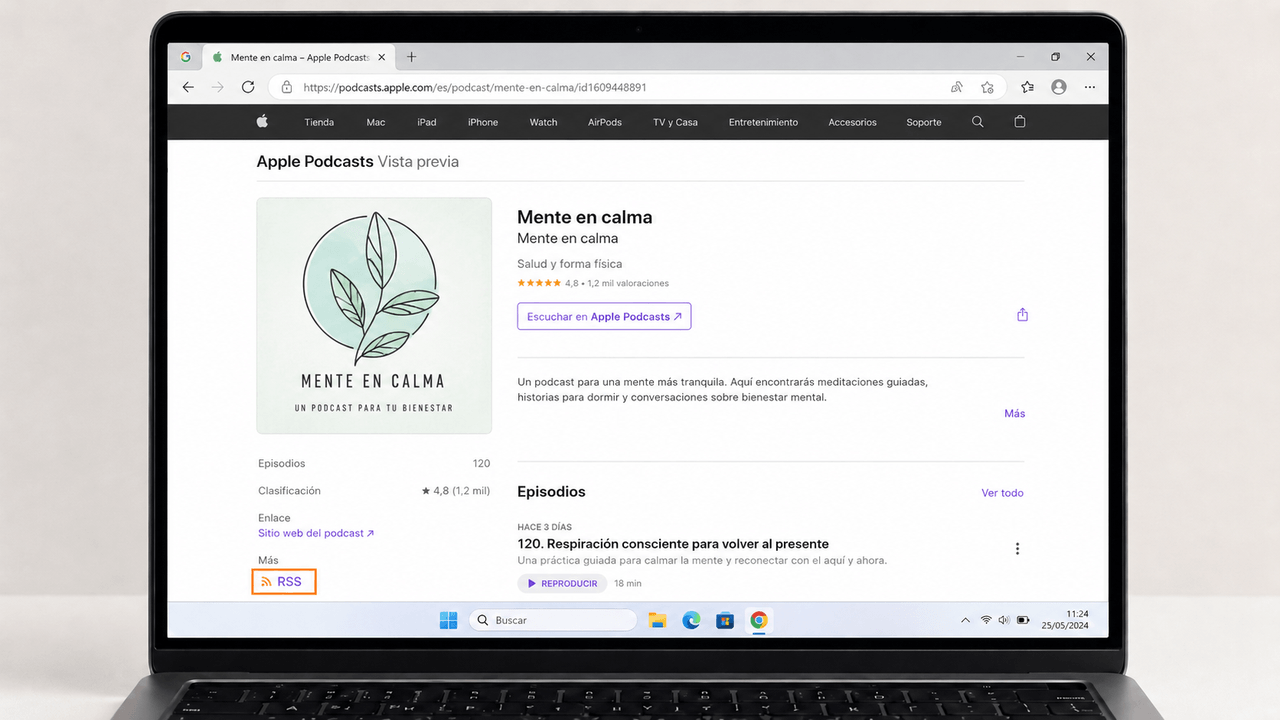Click the read aloud icon in the address bar
This screenshot has height=720, width=1280.
point(957,87)
